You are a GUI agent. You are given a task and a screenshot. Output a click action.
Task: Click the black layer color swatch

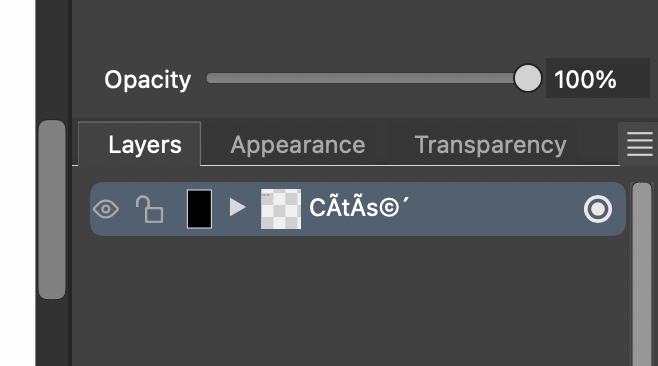coord(199,209)
